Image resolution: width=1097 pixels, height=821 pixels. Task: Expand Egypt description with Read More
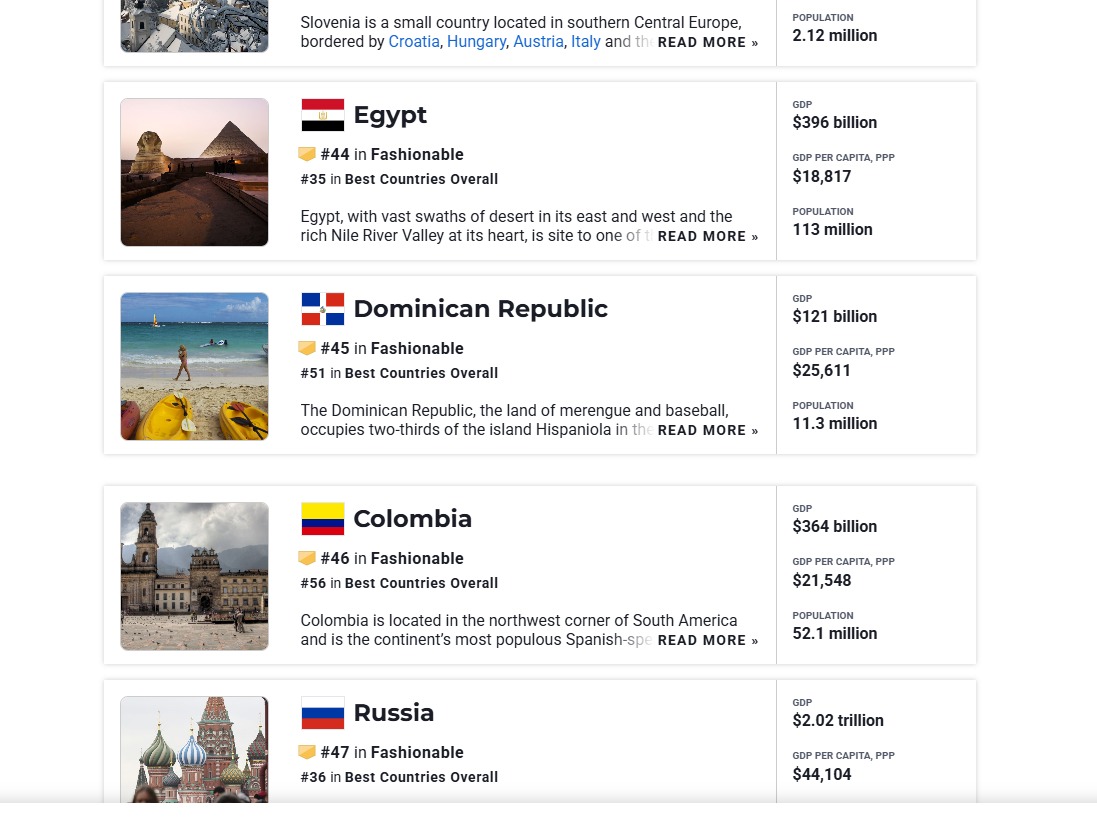point(707,237)
